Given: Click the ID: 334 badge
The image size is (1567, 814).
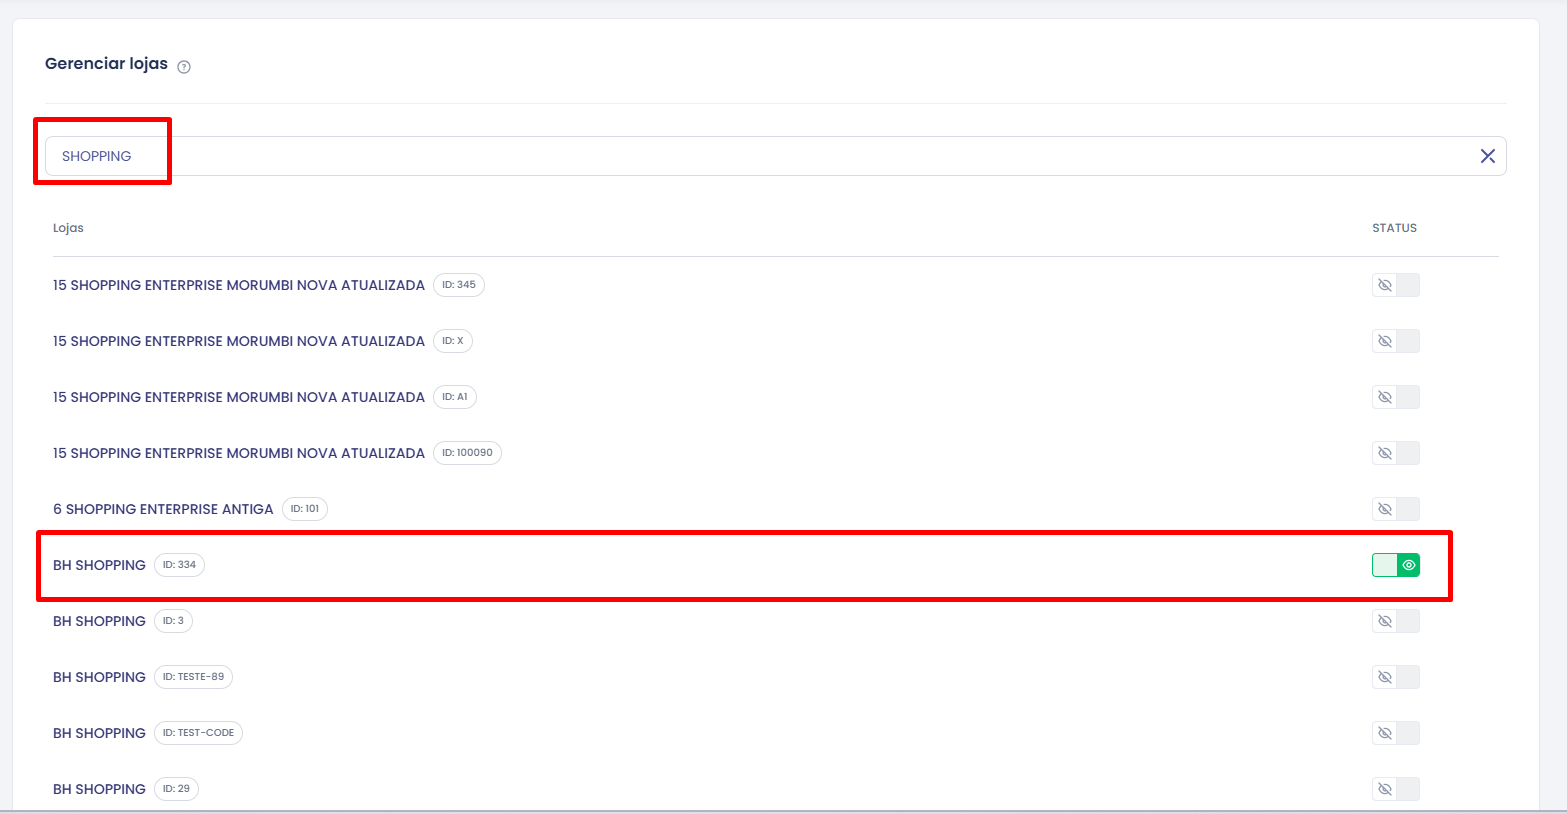Looking at the screenshot, I should (179, 565).
